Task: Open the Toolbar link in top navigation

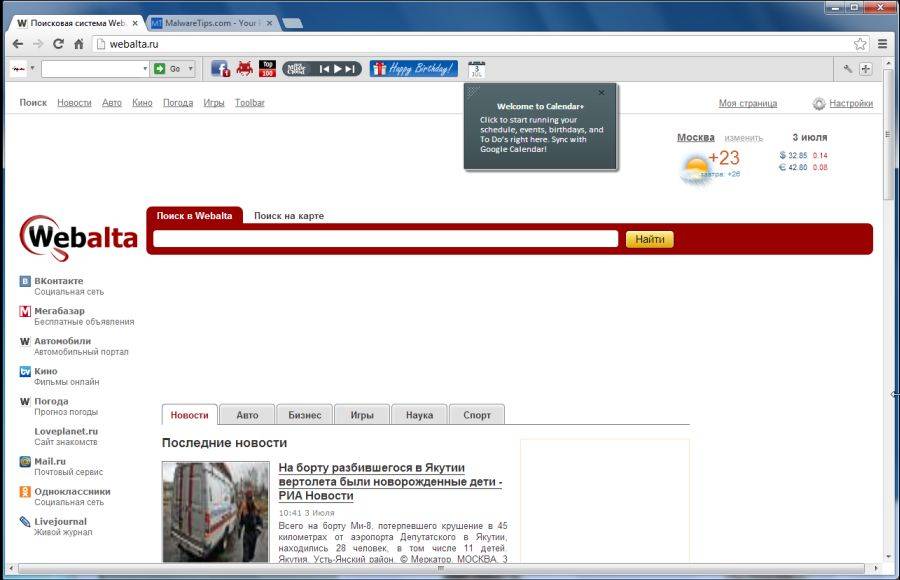Action: point(250,103)
